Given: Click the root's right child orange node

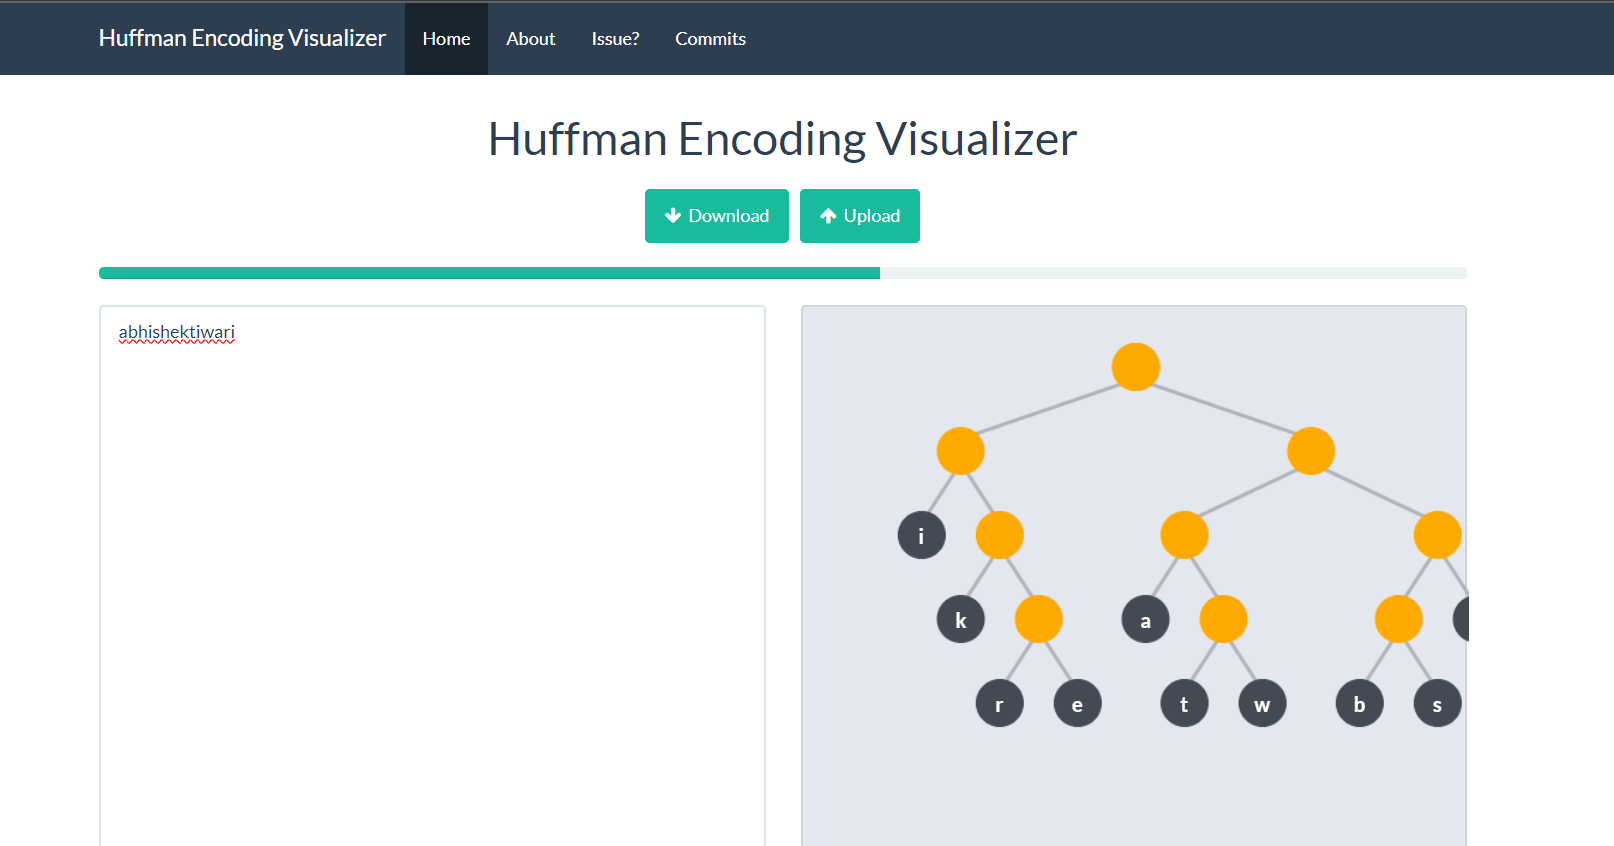Looking at the screenshot, I should [x=1311, y=451].
